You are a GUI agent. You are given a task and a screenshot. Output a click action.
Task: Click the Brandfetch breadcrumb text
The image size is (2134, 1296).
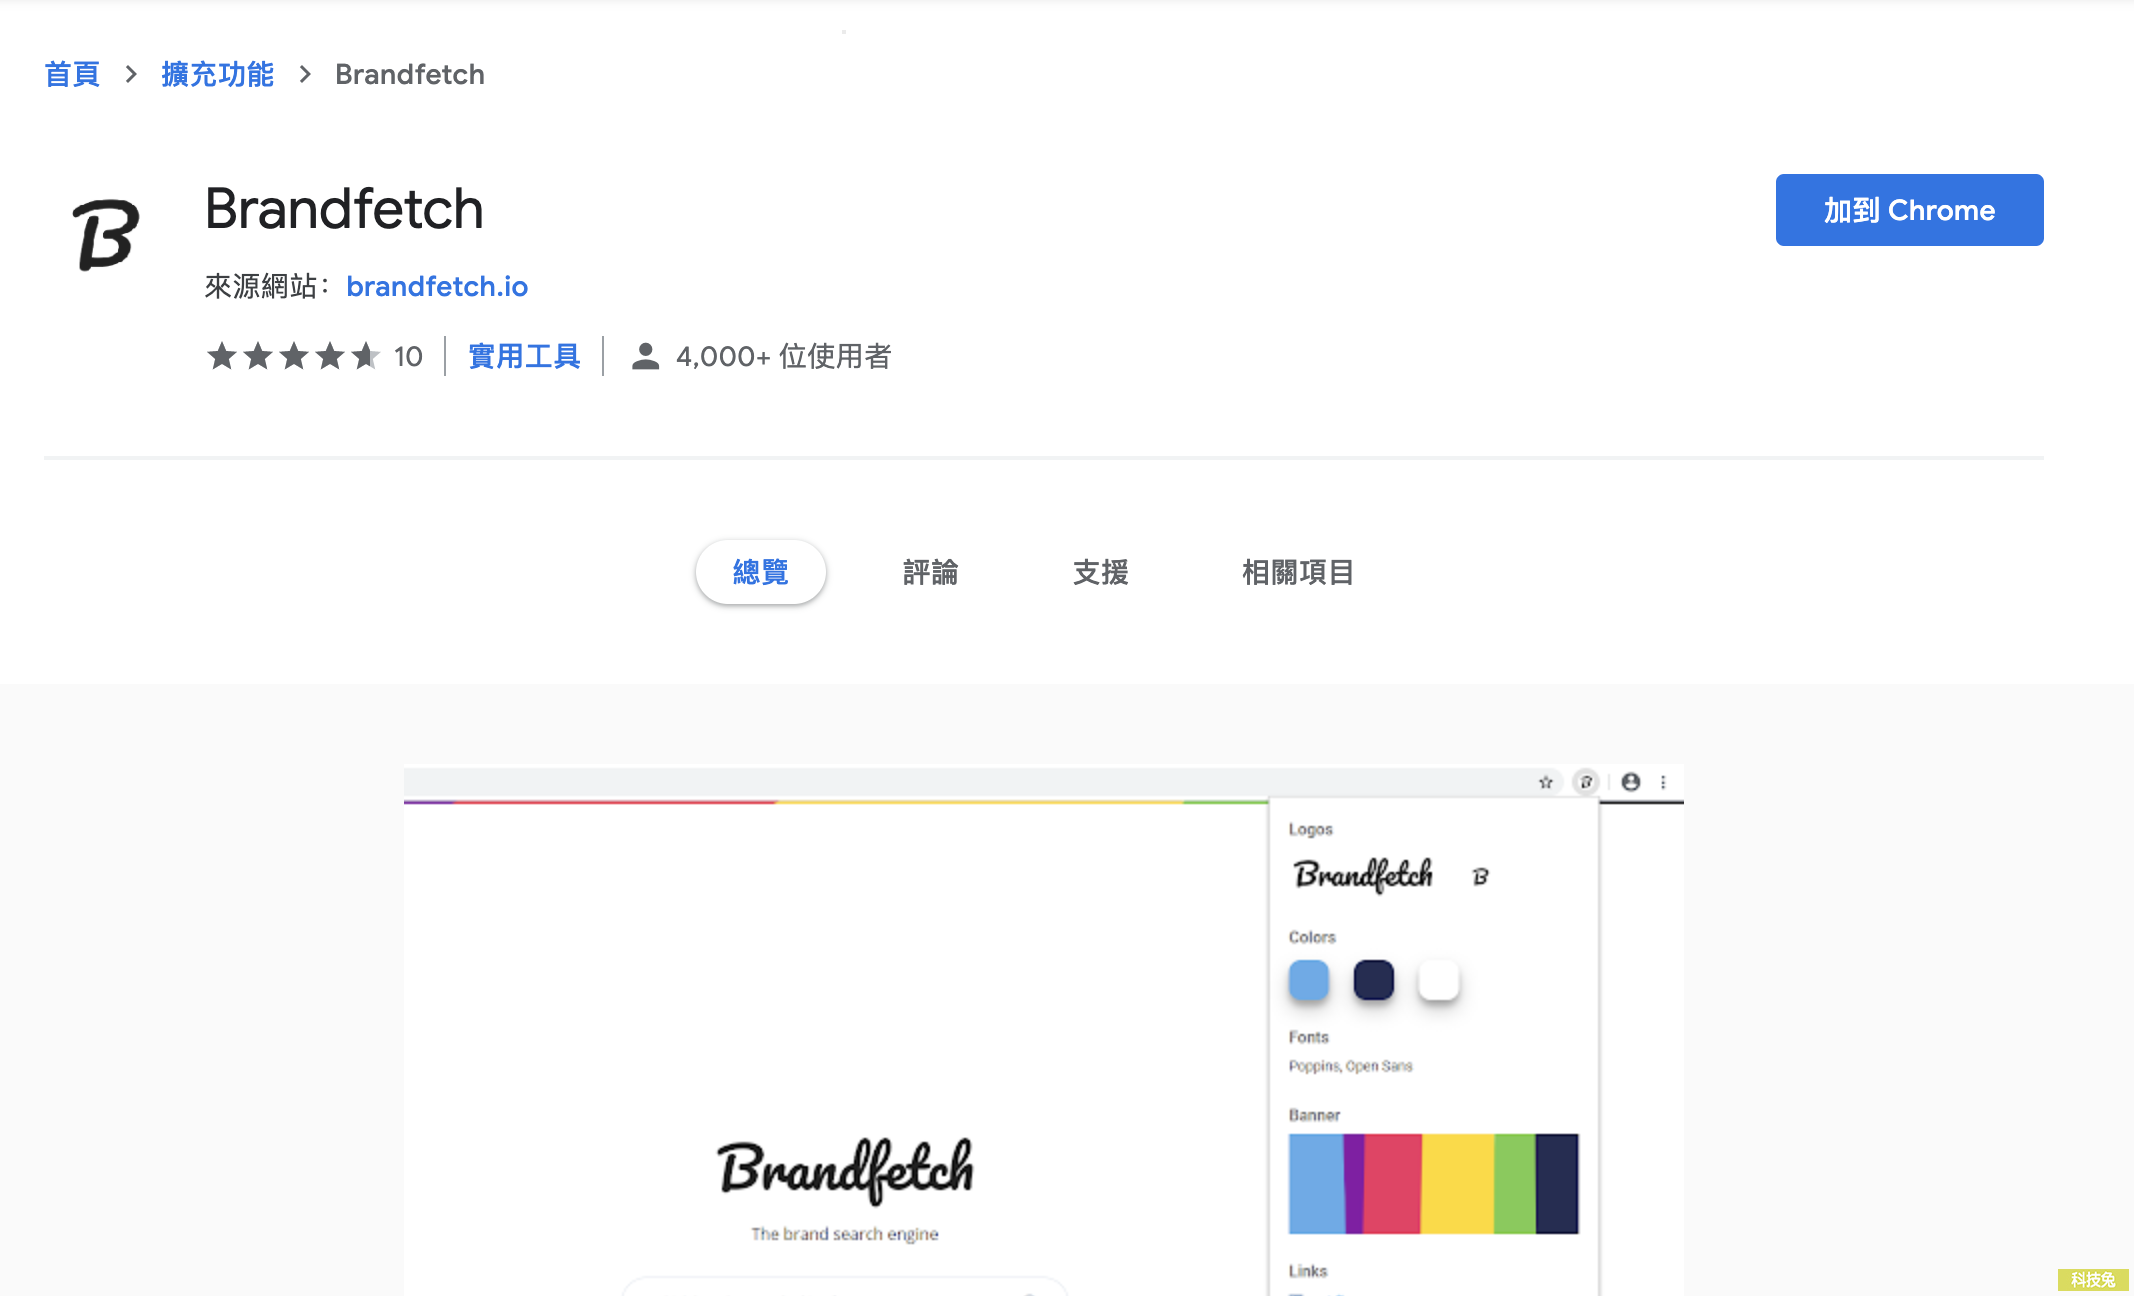pyautogui.click(x=410, y=74)
